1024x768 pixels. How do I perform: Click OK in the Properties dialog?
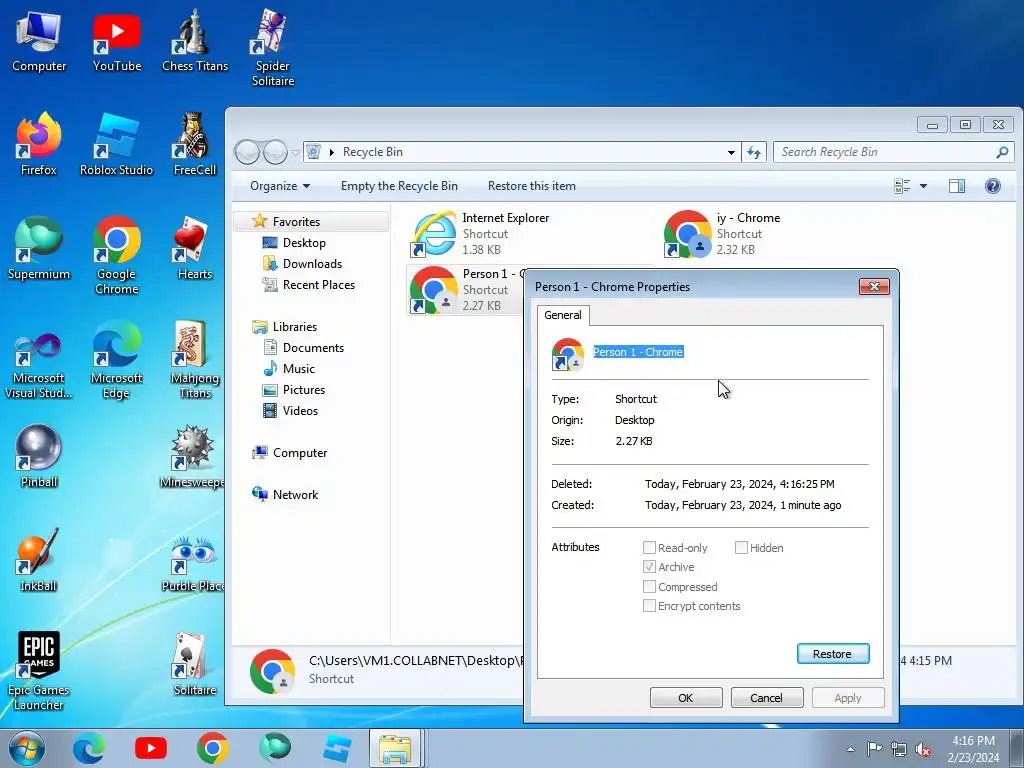pyautogui.click(x=686, y=697)
